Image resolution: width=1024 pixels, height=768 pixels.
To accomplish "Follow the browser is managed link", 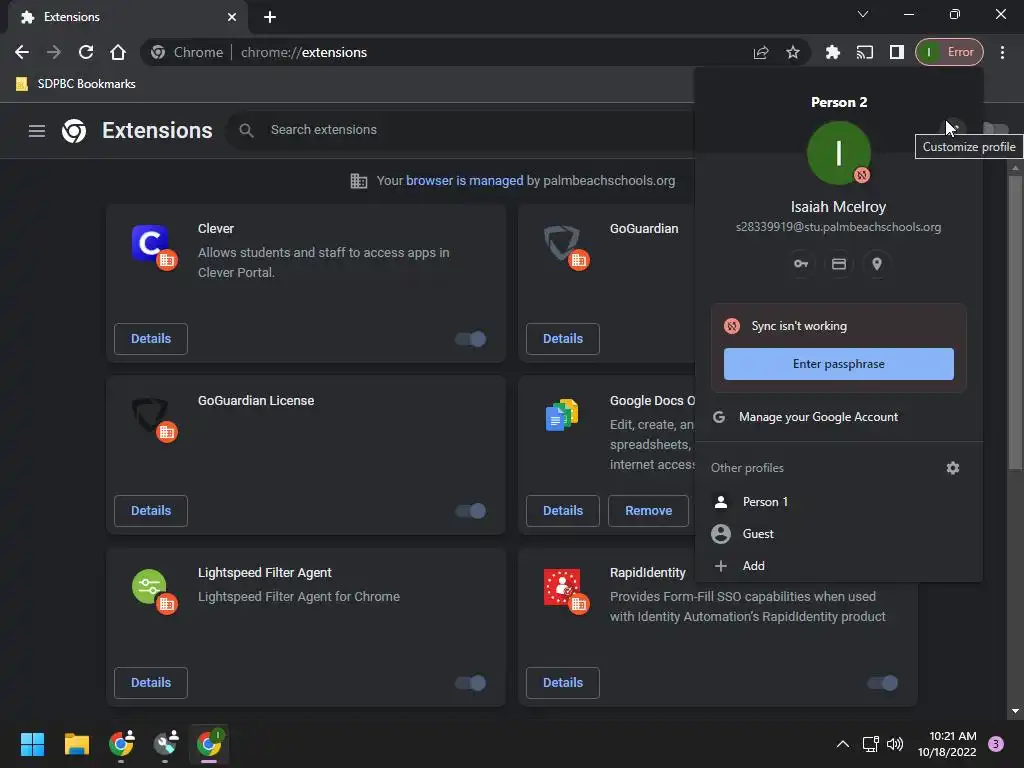I will click(464, 180).
